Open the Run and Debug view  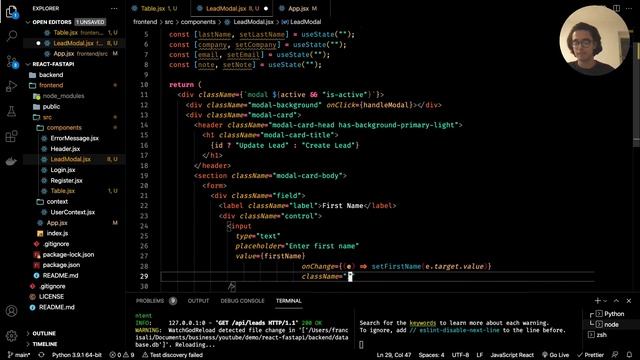click(x=12, y=86)
